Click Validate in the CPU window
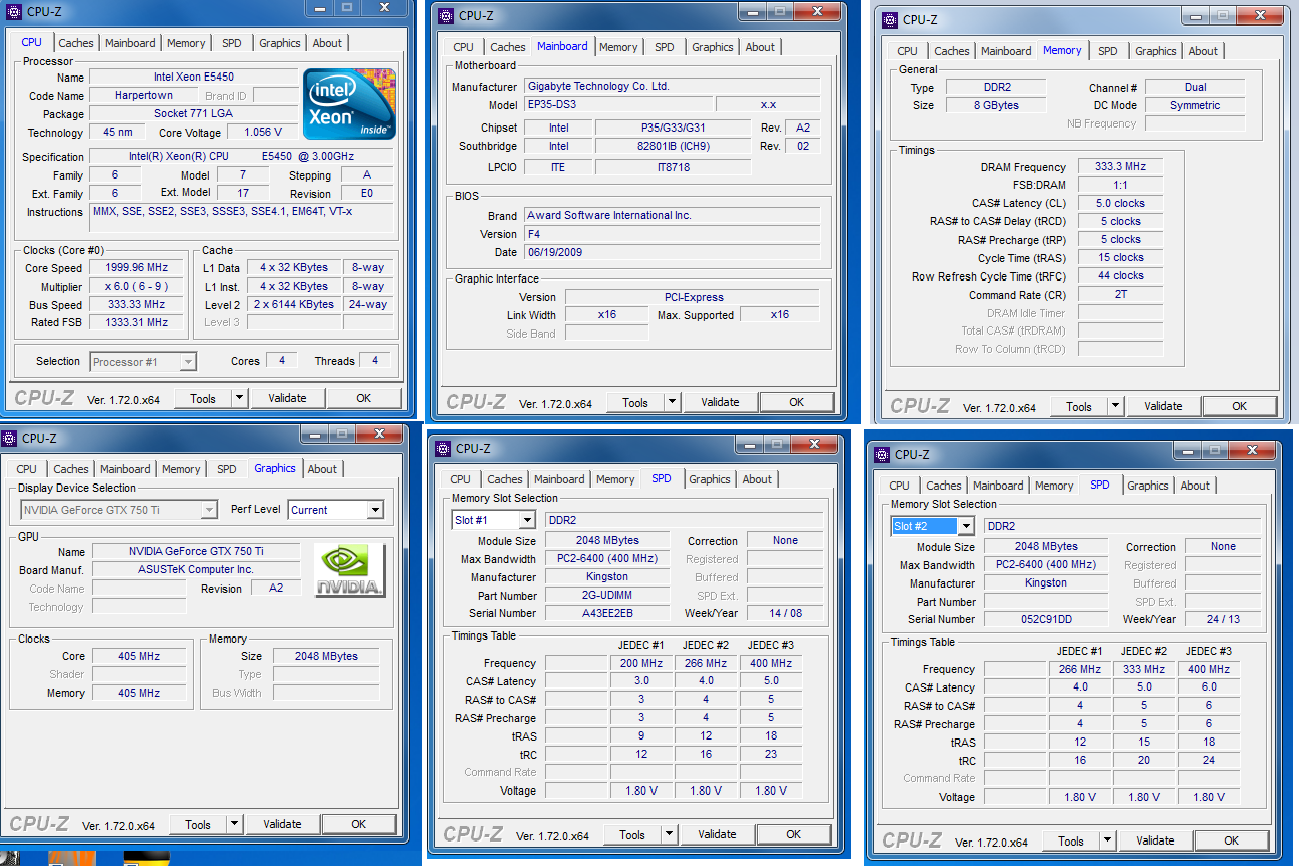The image size is (1304, 866). pyautogui.click(x=287, y=398)
